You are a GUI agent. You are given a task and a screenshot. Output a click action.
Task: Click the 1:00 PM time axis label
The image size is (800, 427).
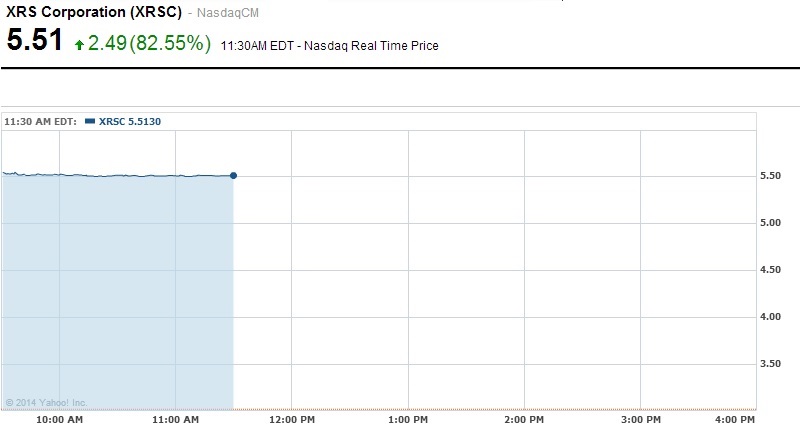coord(408,418)
